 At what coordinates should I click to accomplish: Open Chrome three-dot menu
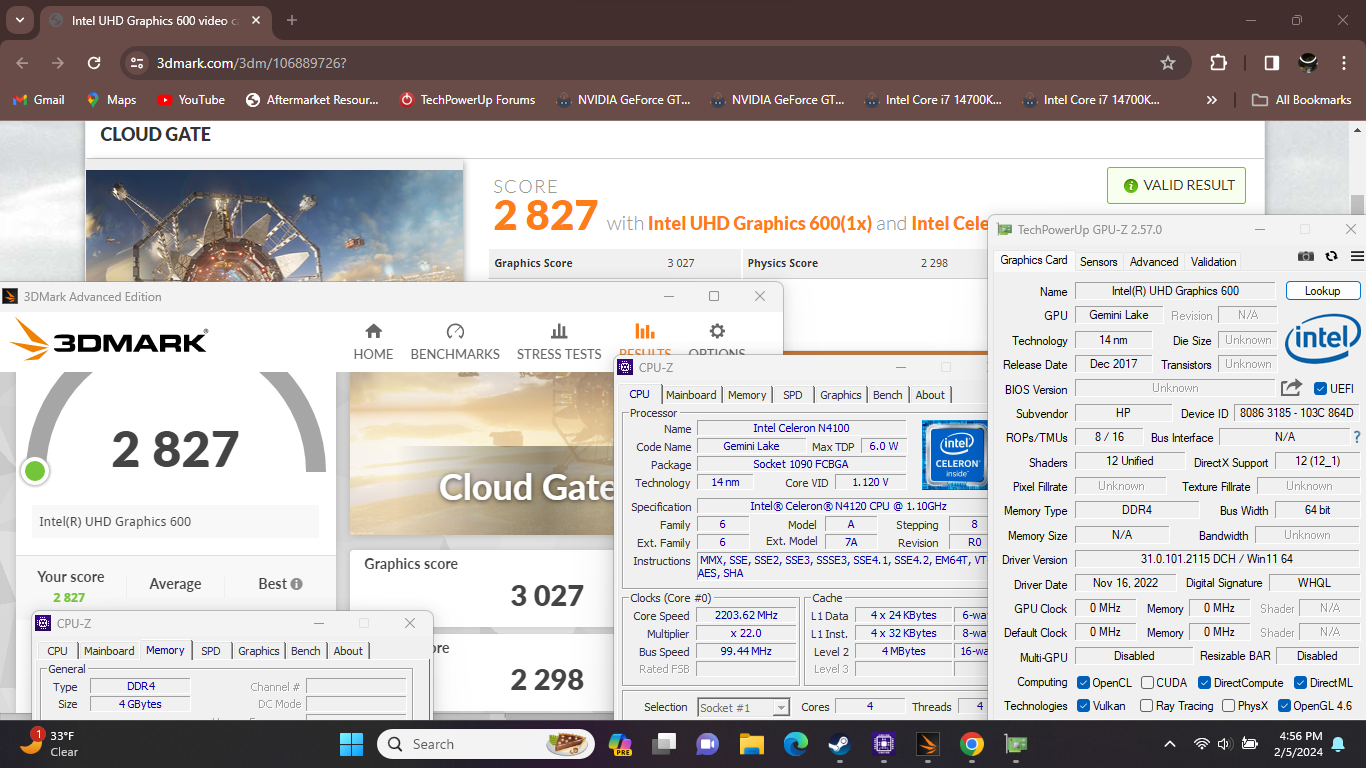pyautogui.click(x=1344, y=63)
